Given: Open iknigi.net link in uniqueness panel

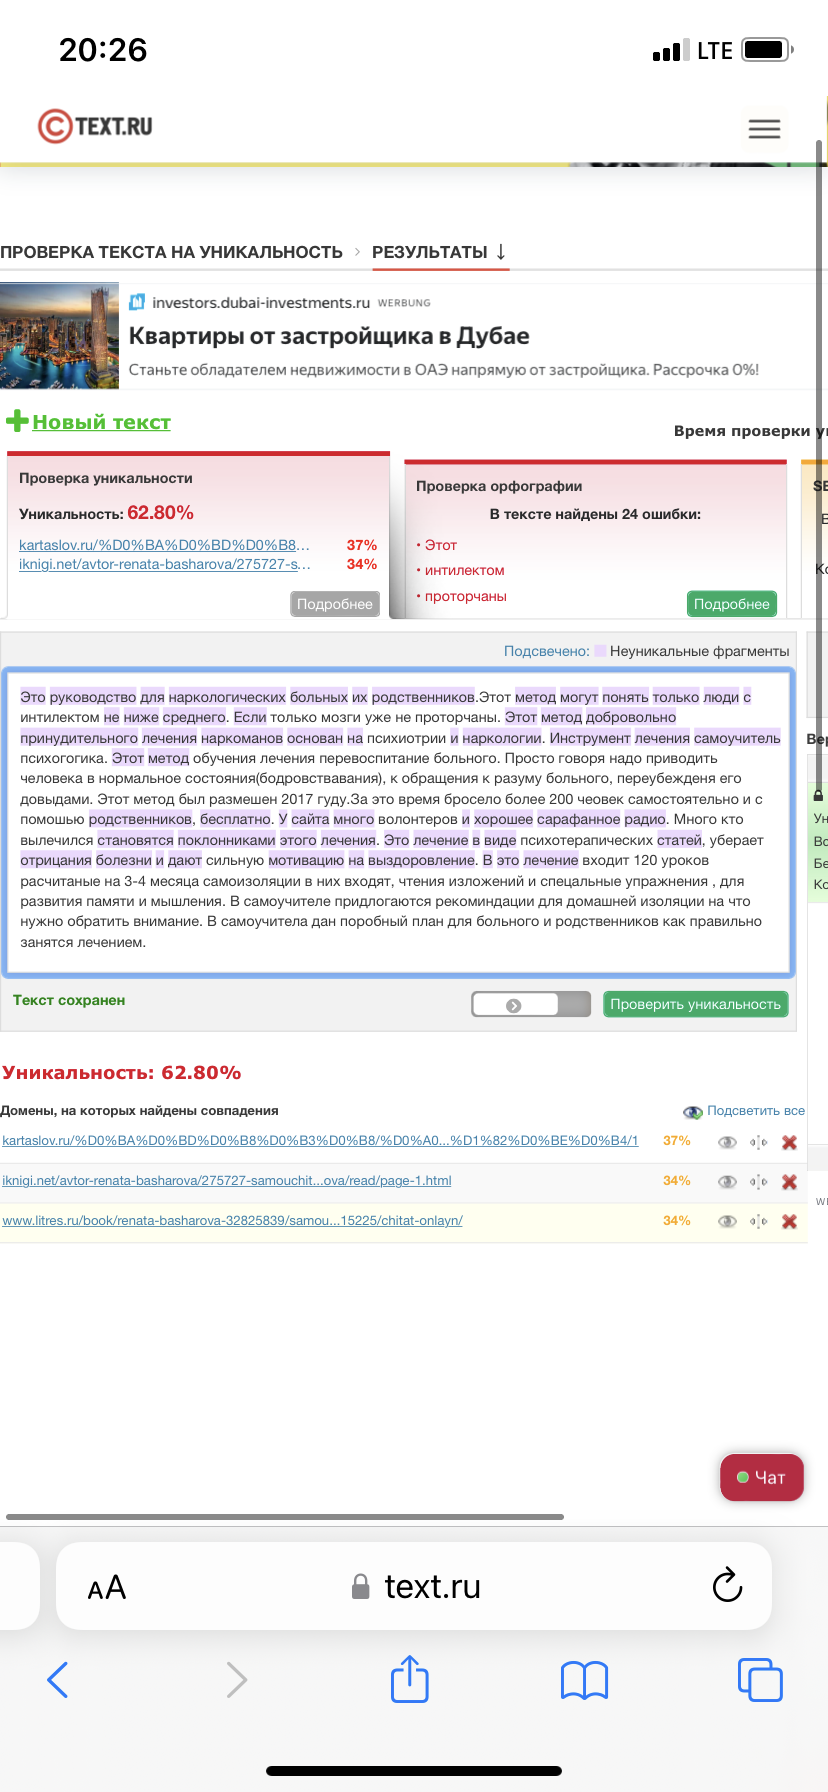Looking at the screenshot, I should (x=164, y=564).
